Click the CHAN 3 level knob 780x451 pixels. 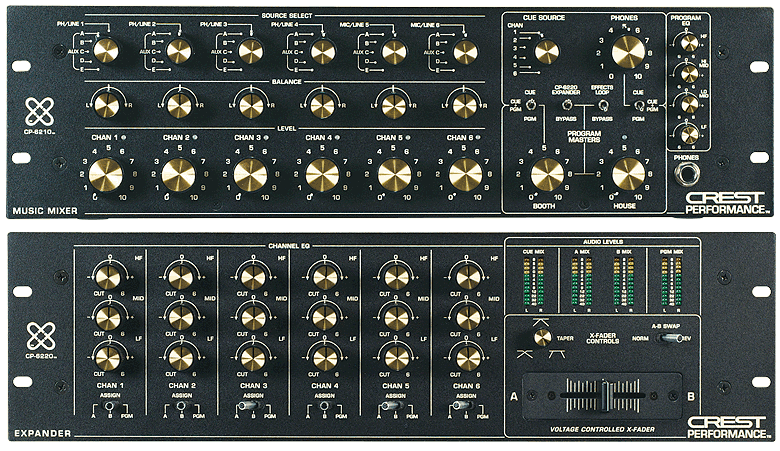250,175
